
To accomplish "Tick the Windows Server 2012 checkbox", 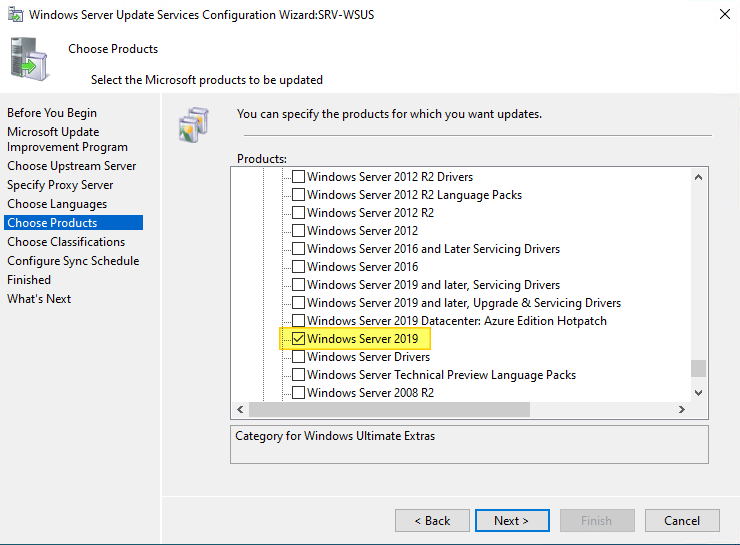I will pyautogui.click(x=298, y=230).
